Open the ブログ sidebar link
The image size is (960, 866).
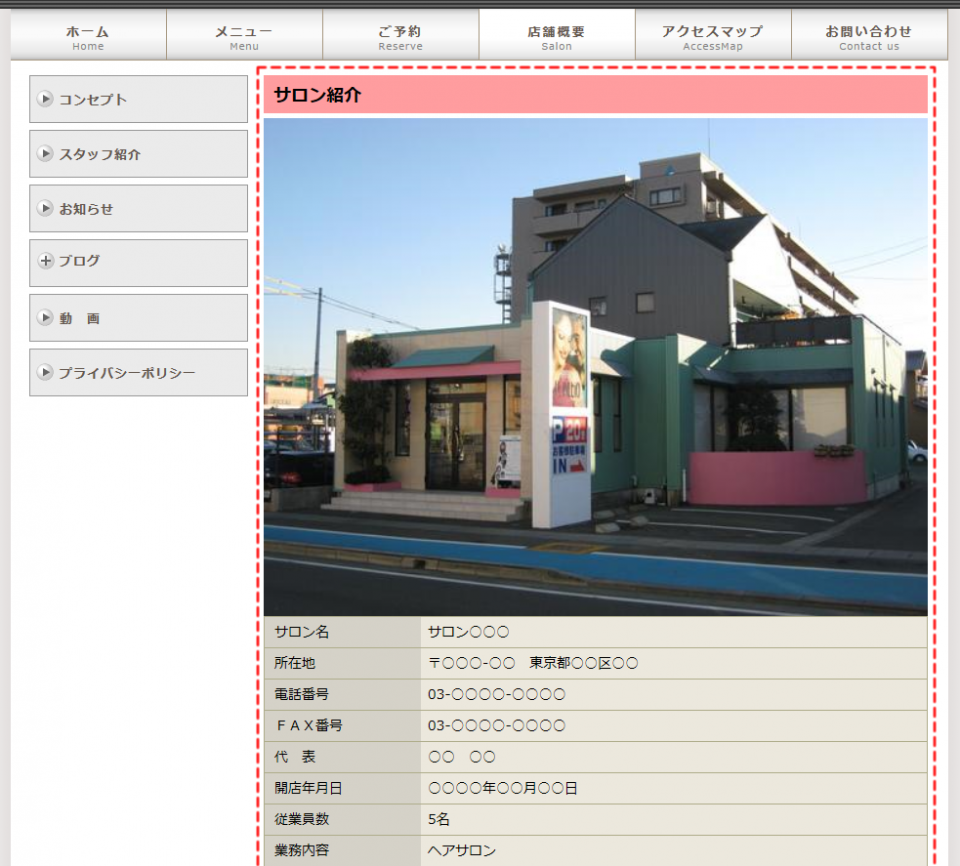138,263
